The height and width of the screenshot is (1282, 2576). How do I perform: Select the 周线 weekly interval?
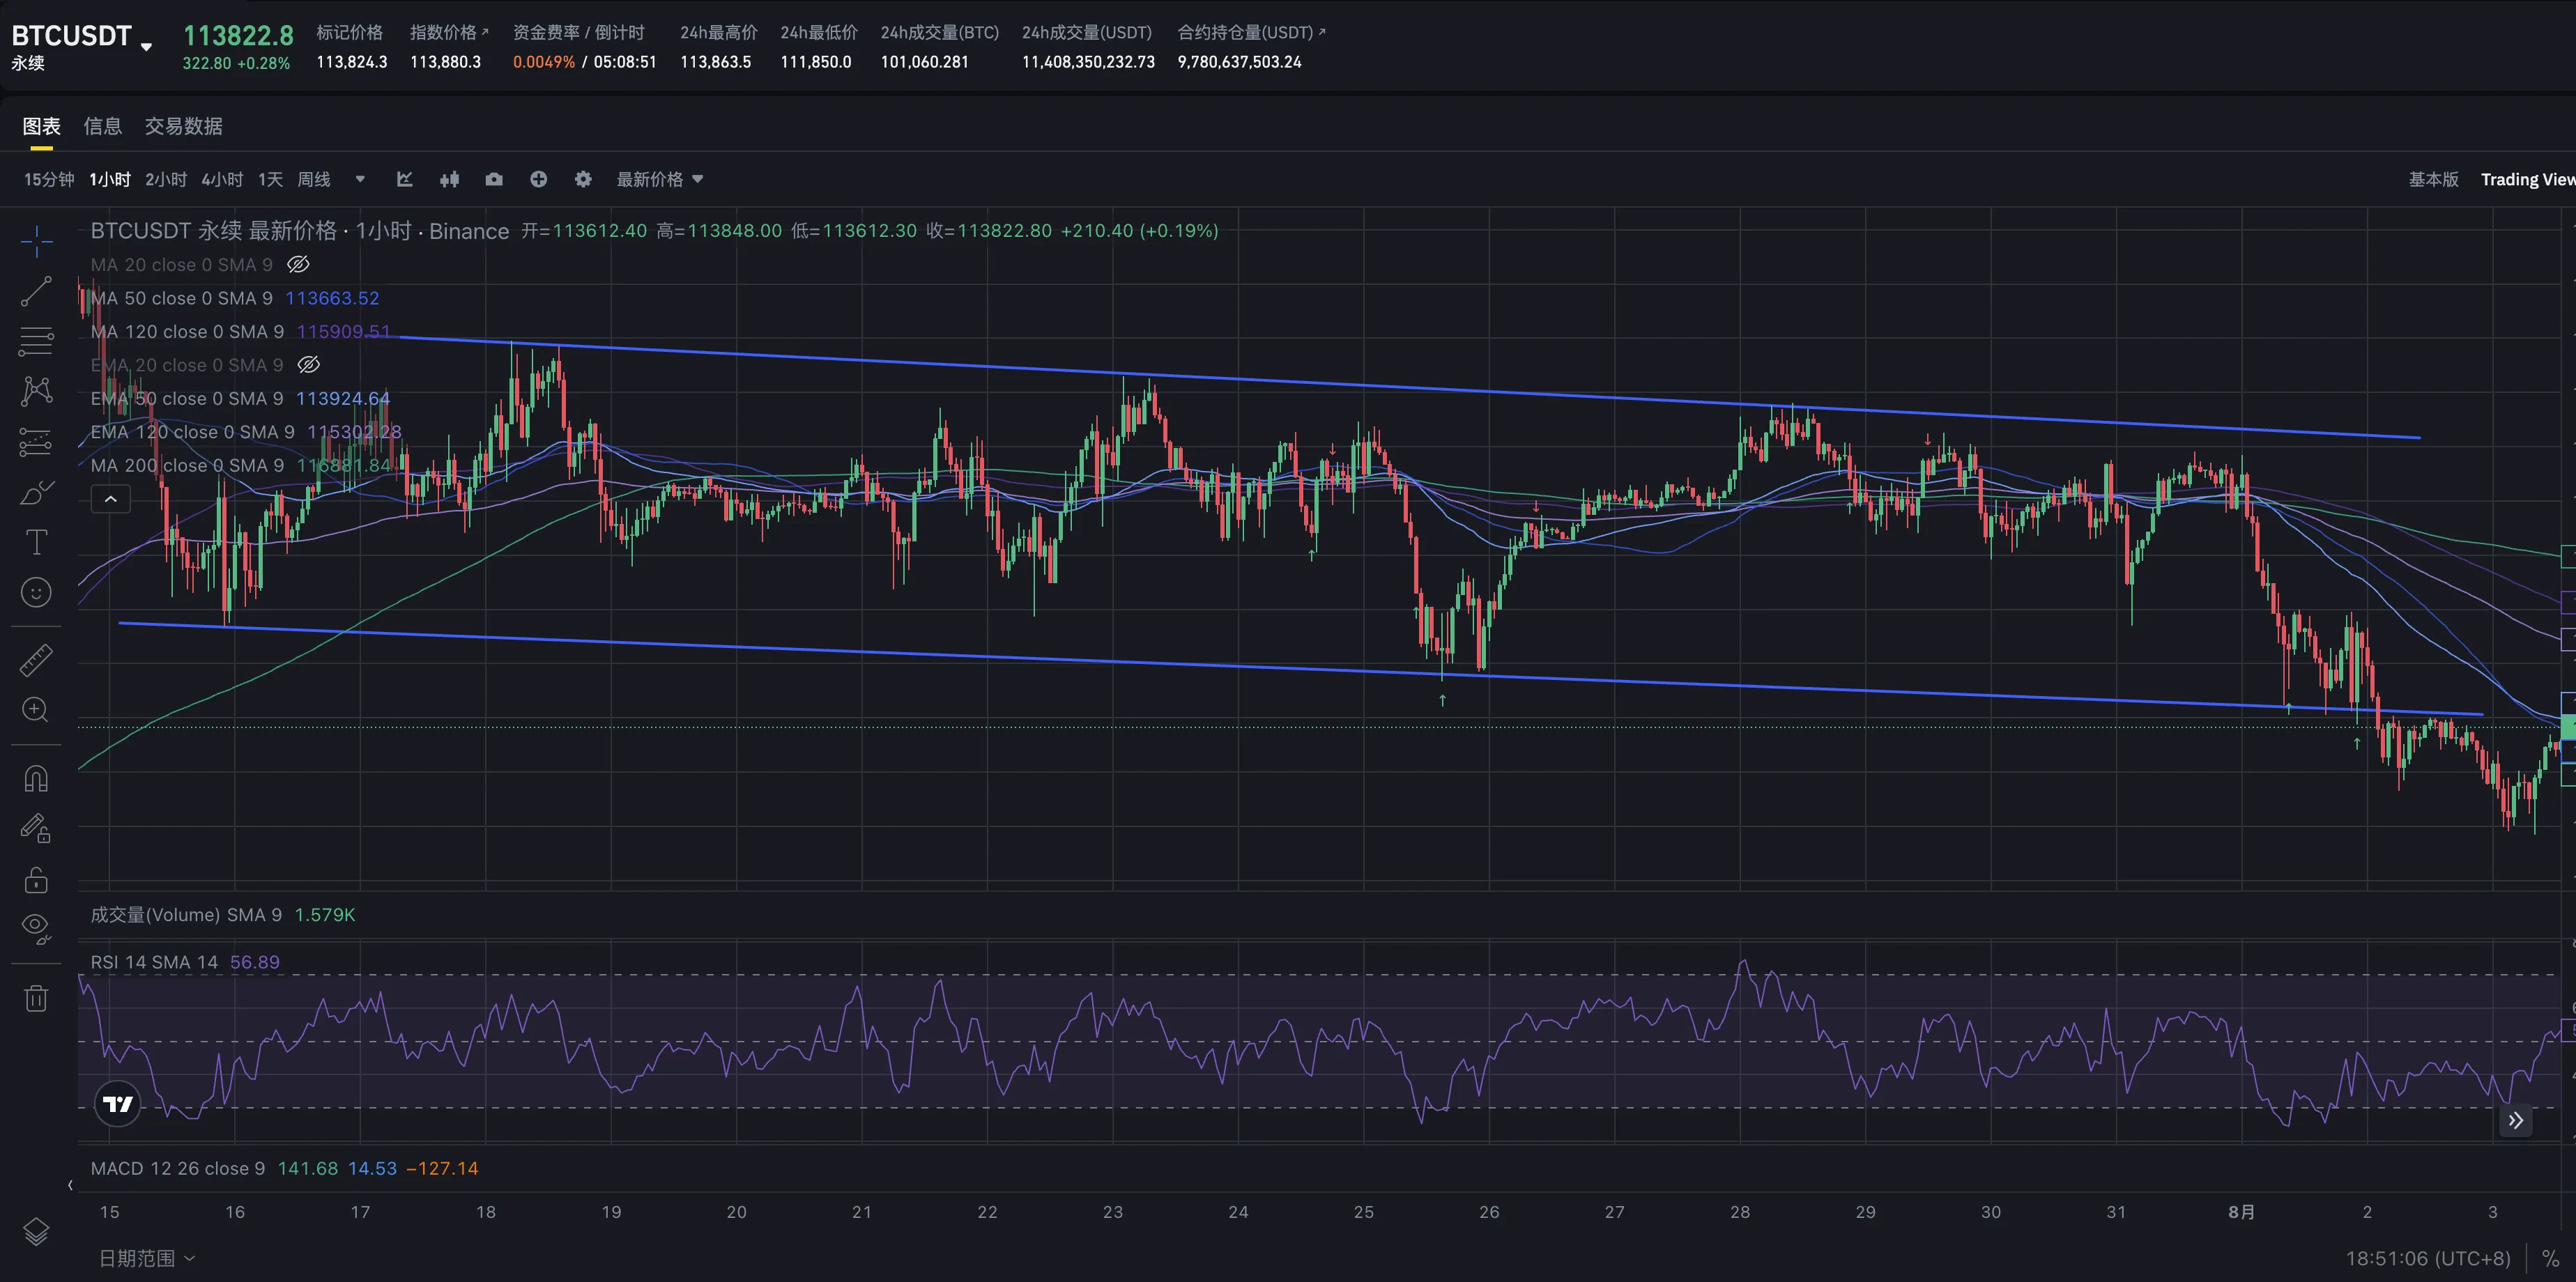(314, 179)
